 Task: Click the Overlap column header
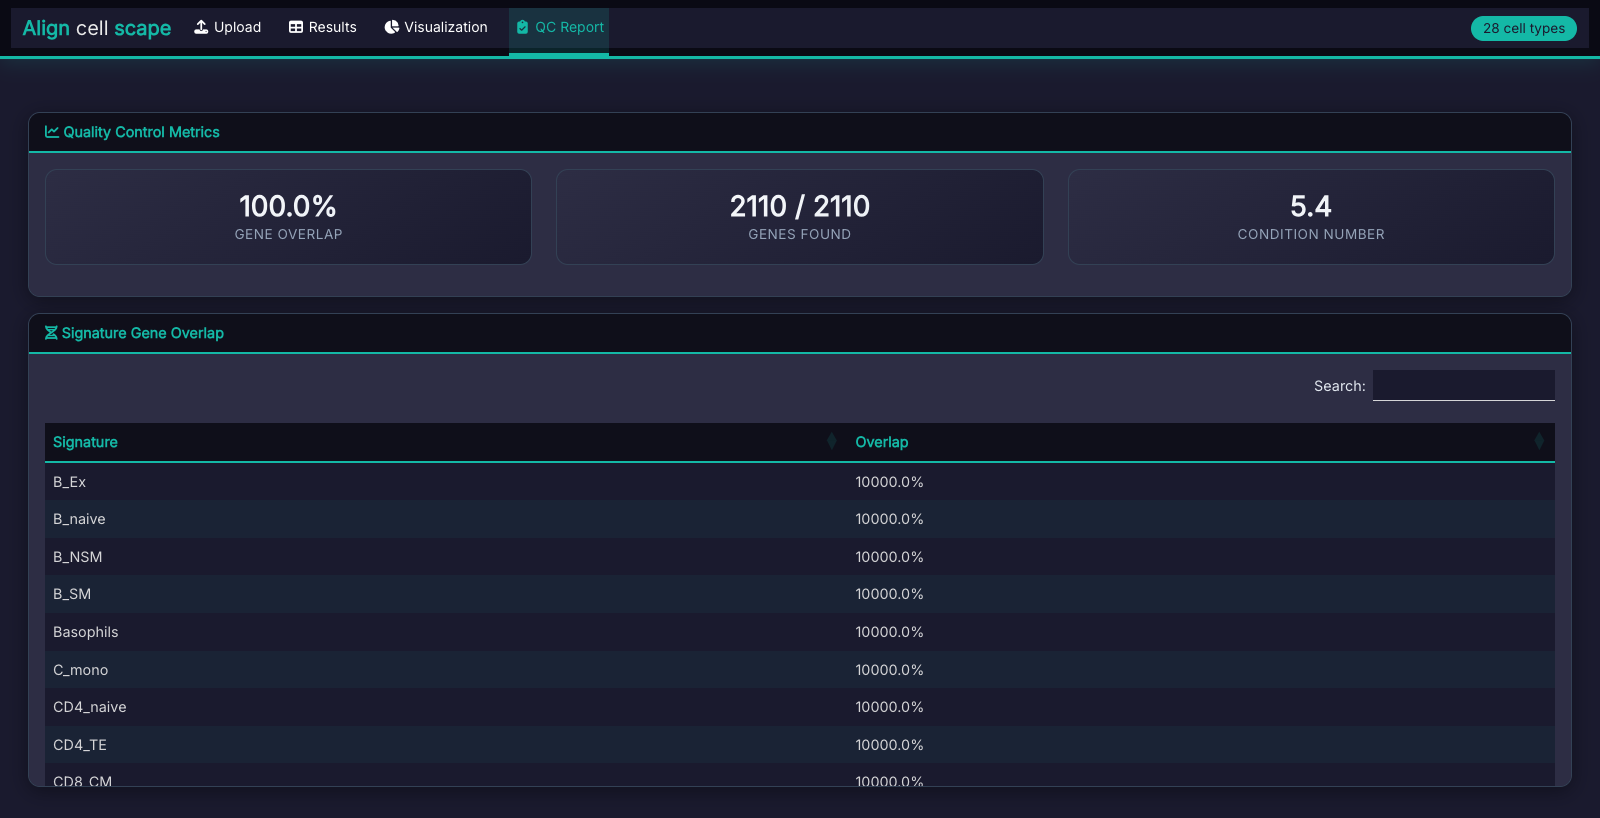882,442
